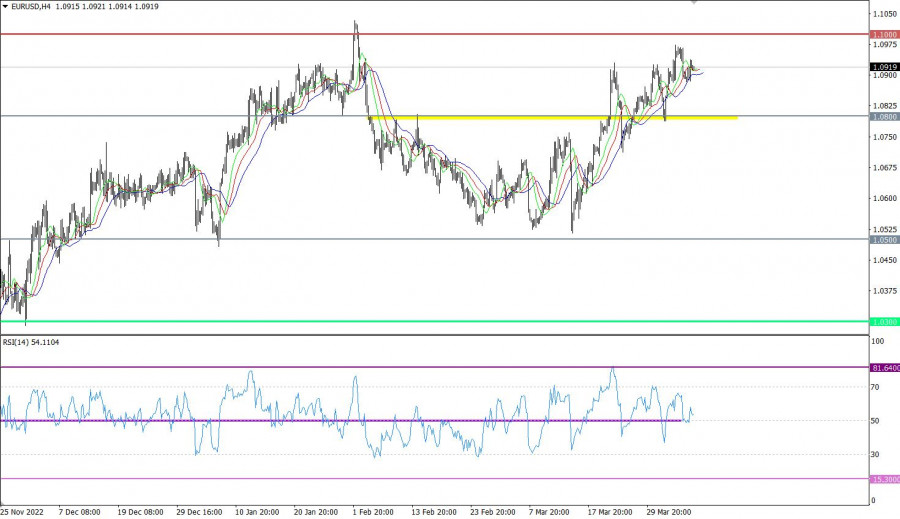Click the green 1.0300 price level tag
900x519 pixels.
884,322
